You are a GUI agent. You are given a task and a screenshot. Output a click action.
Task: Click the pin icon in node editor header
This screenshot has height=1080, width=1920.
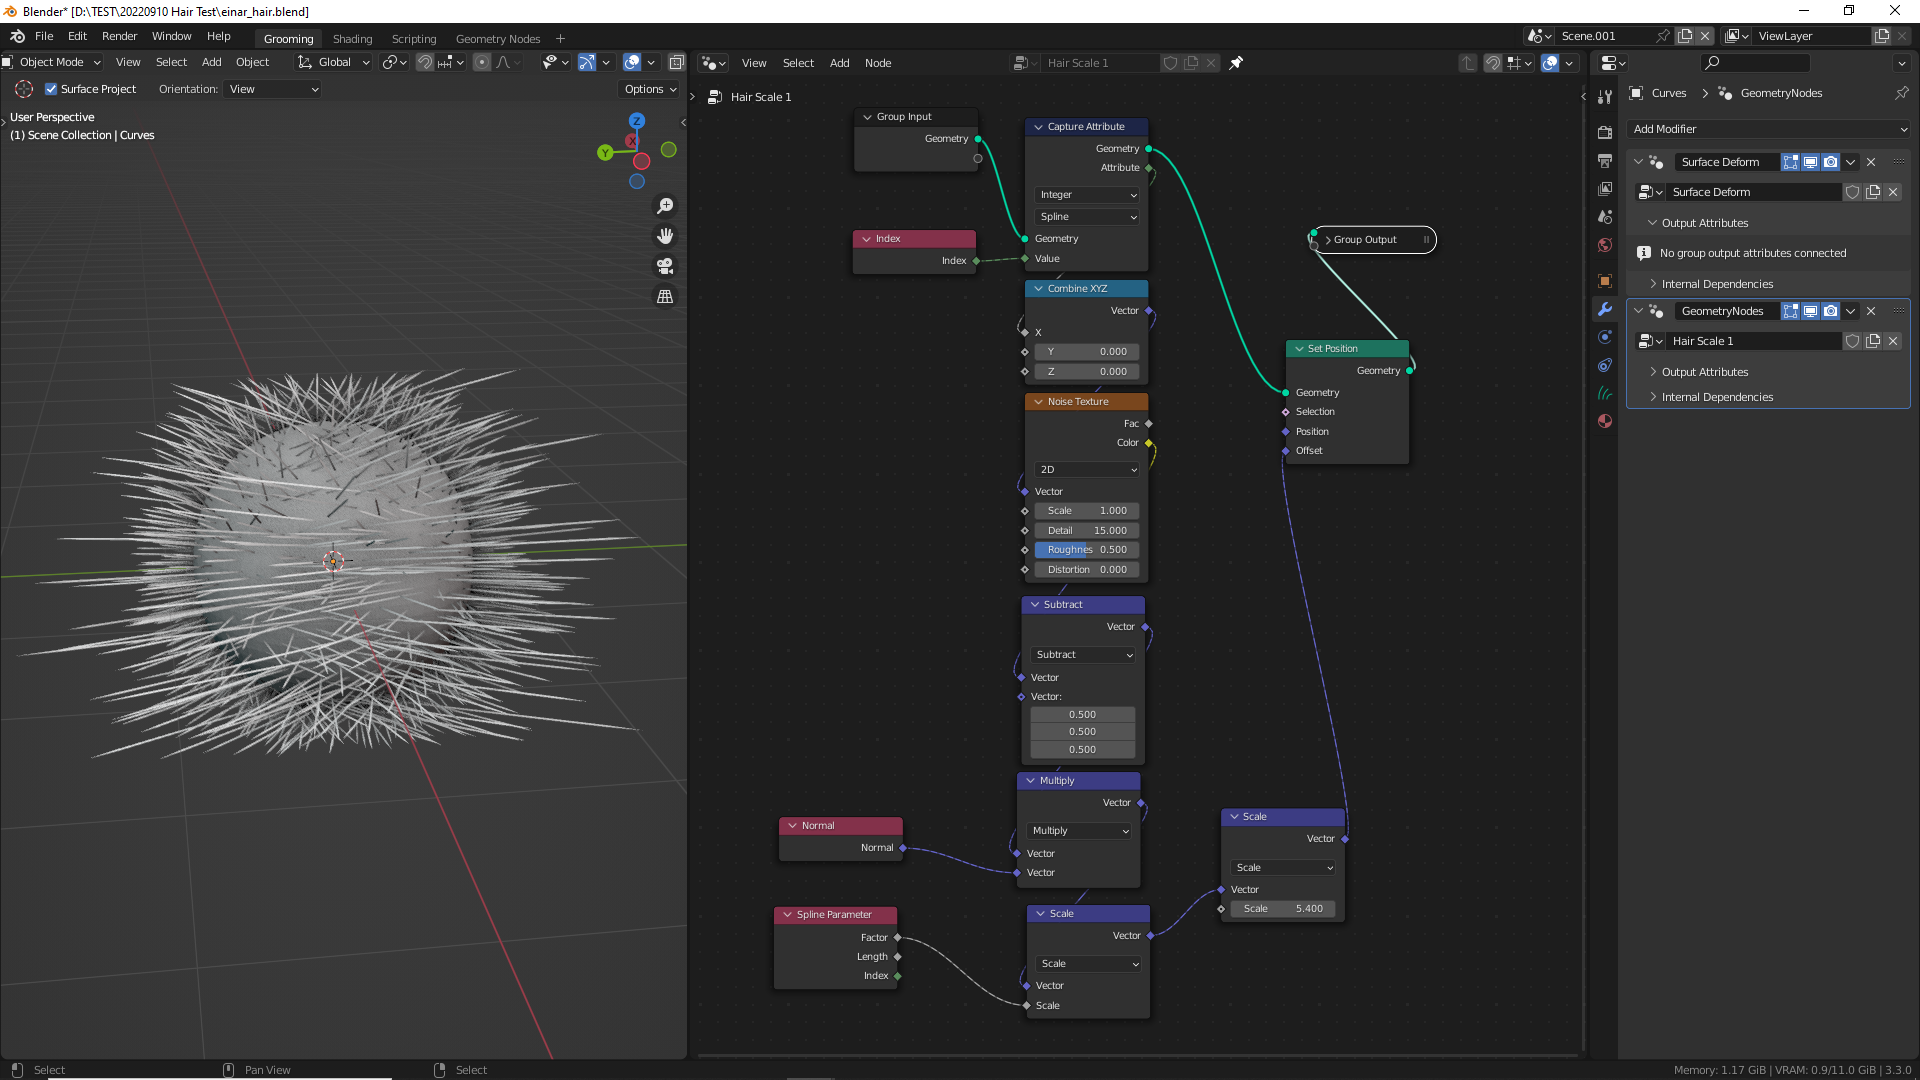click(x=1236, y=63)
